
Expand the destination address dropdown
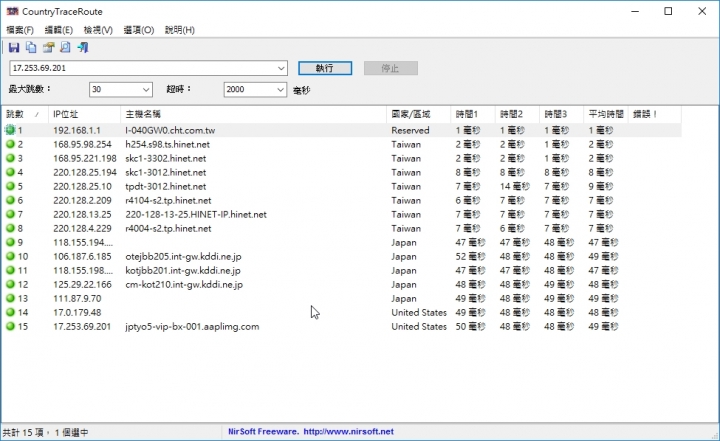(x=284, y=68)
